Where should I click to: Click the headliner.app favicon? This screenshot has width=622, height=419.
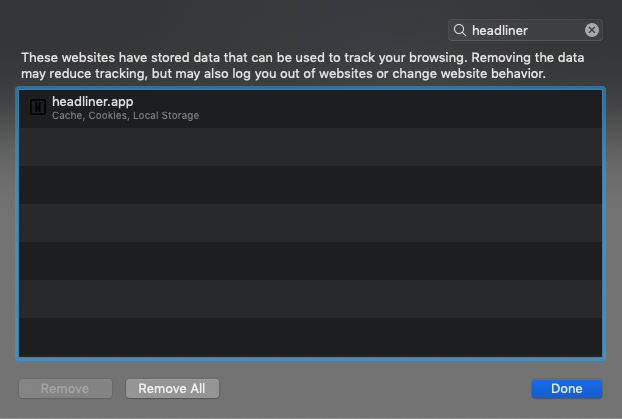pos(38,107)
